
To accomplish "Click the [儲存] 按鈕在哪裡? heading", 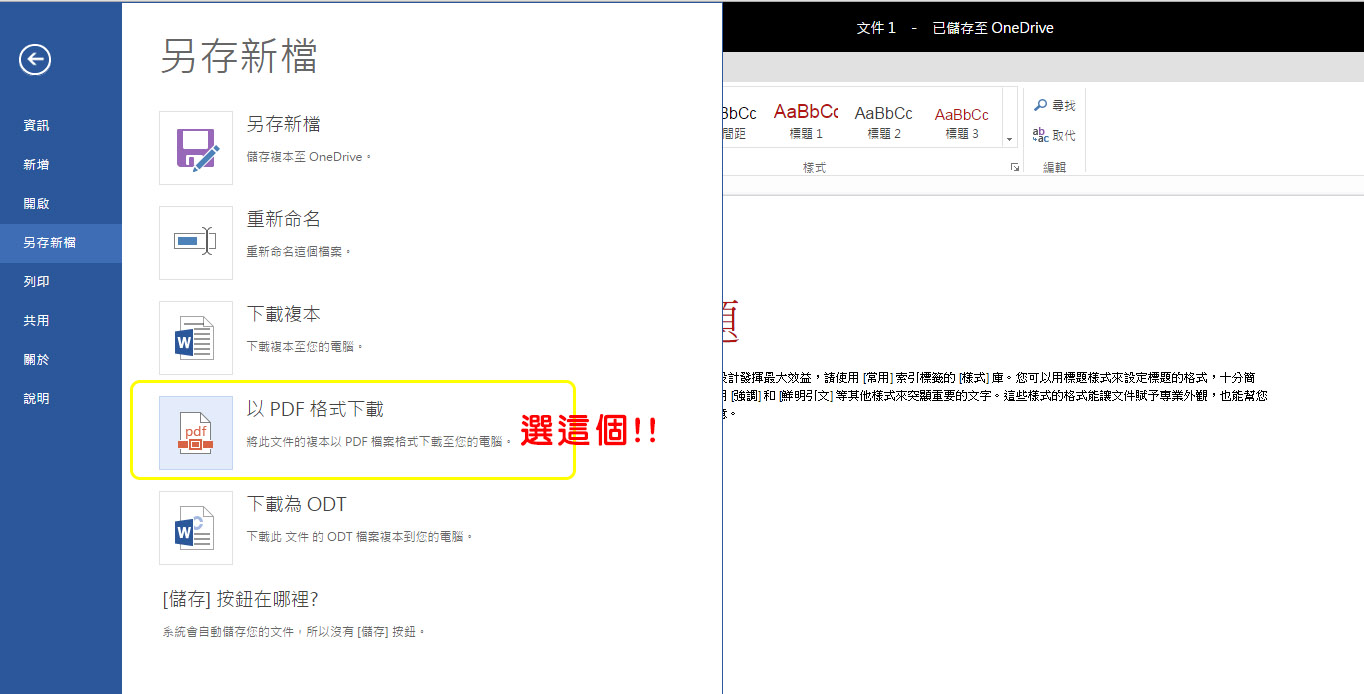I will point(240,599).
